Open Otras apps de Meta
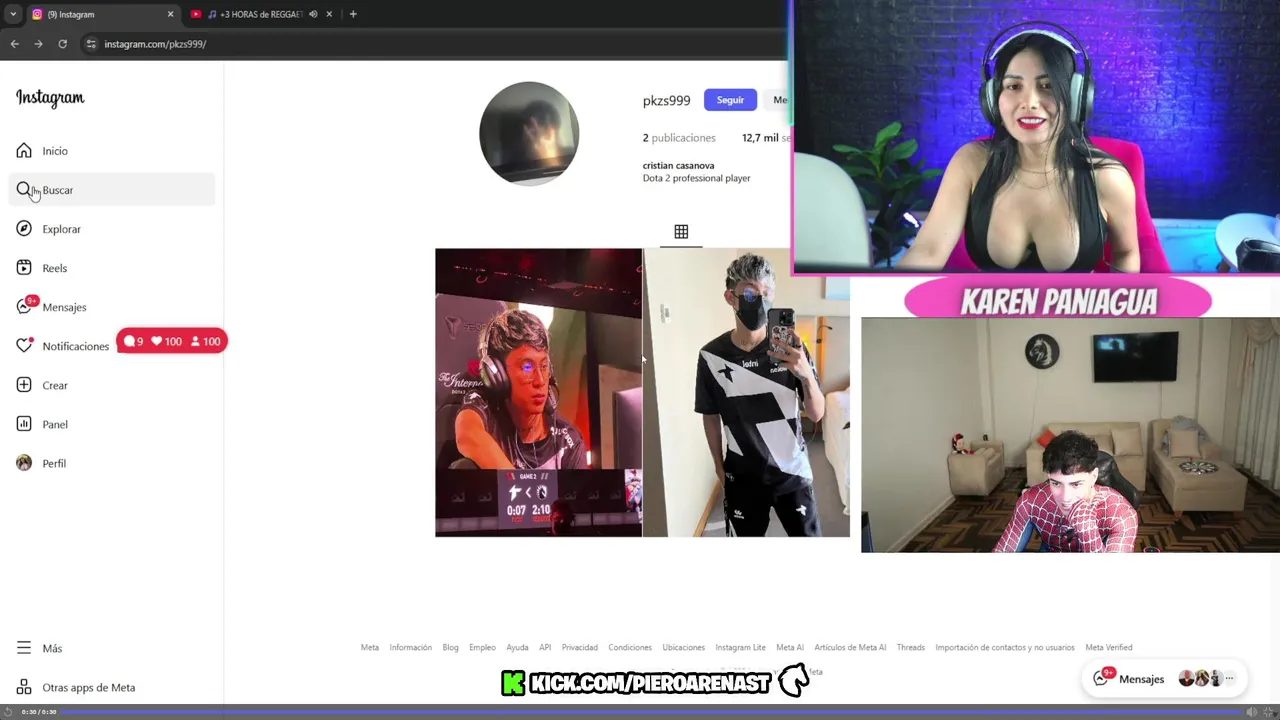The image size is (1280, 720). tap(112, 687)
